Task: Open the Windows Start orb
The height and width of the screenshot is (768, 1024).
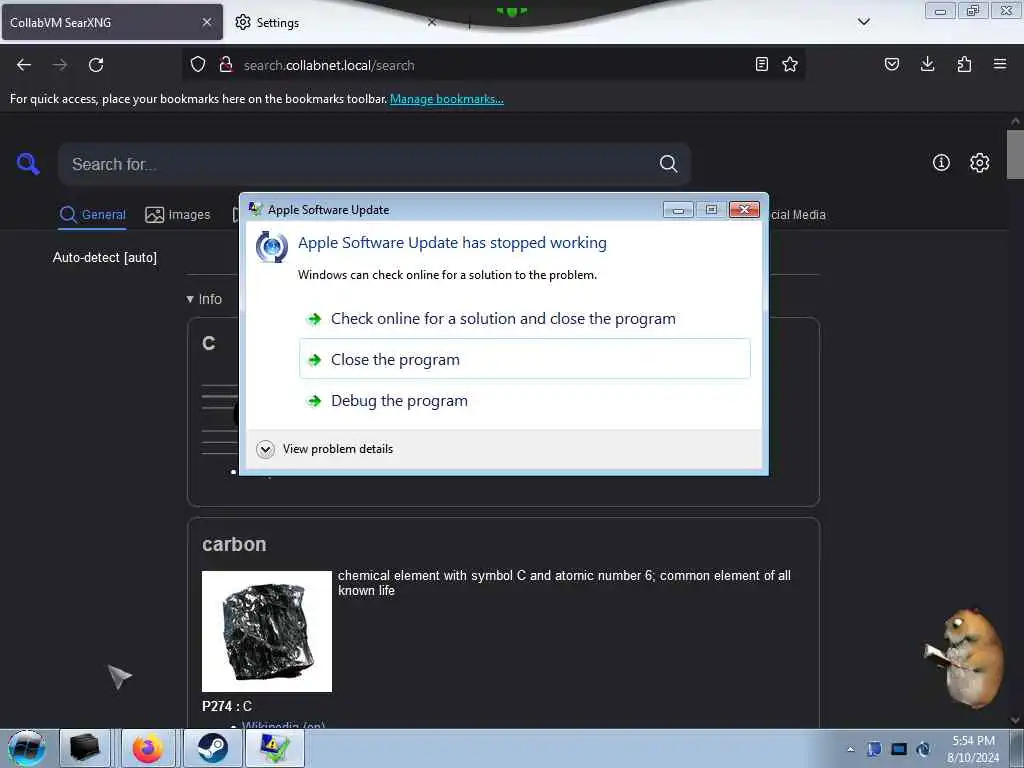Action: tap(26, 748)
